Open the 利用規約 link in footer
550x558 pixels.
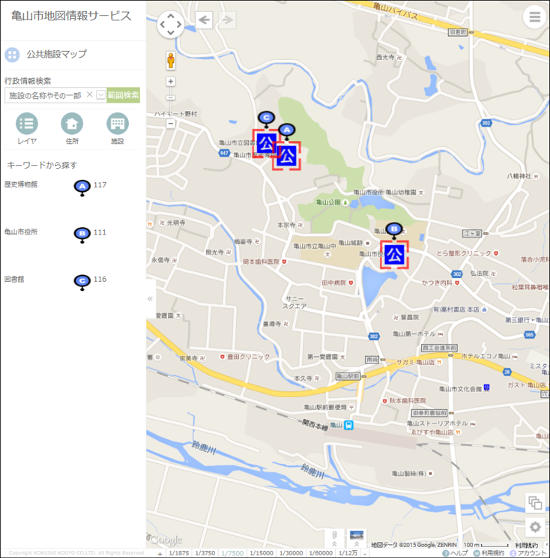click(x=489, y=553)
